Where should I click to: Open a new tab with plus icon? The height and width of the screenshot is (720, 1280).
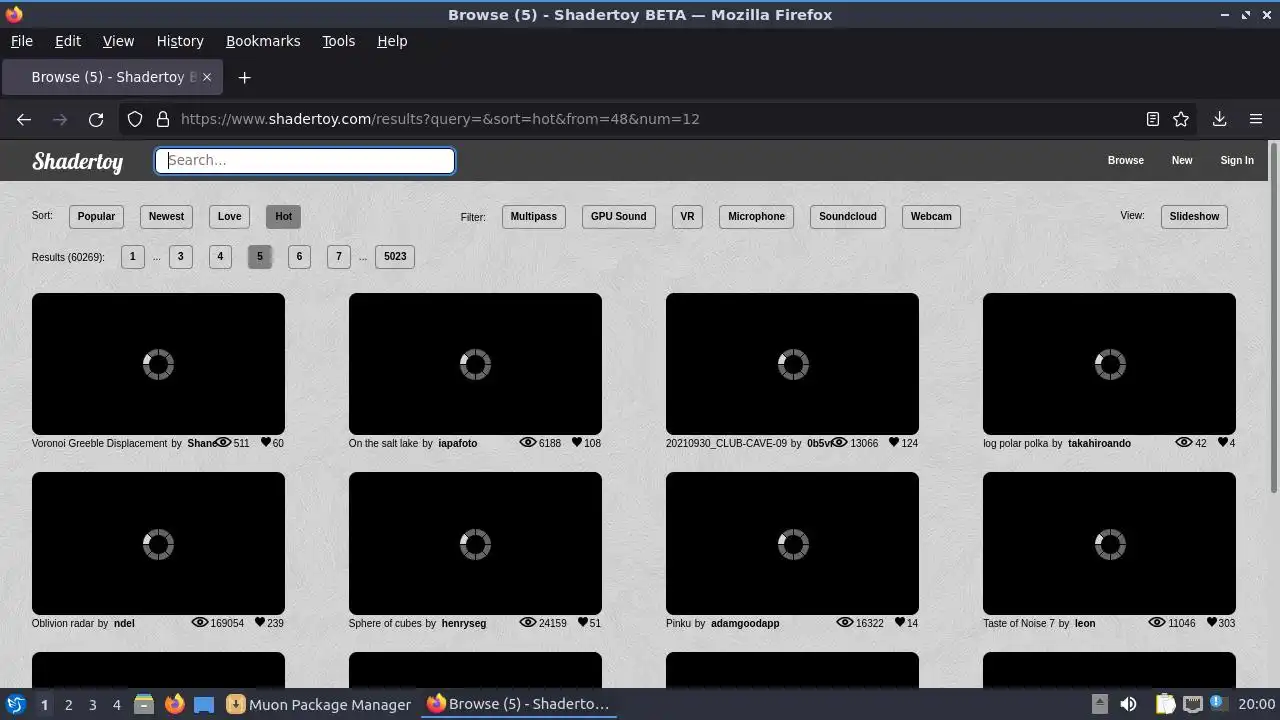coord(244,77)
